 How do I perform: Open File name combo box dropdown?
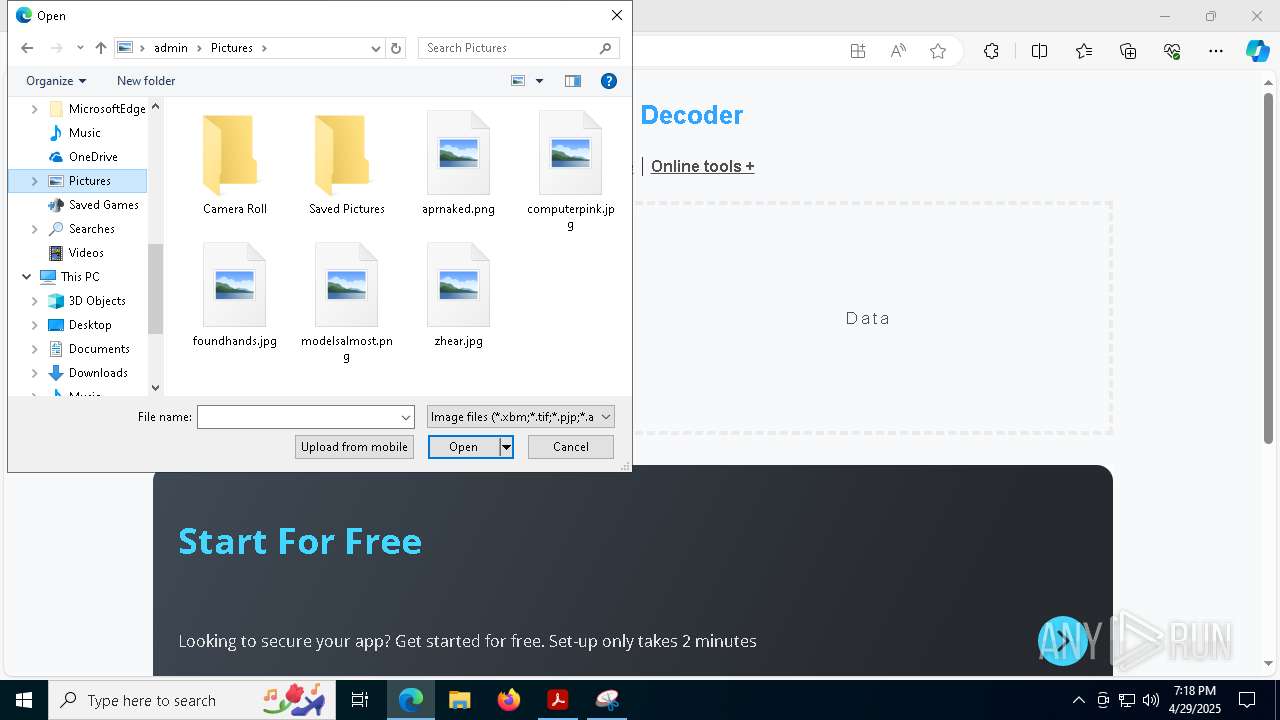click(406, 417)
